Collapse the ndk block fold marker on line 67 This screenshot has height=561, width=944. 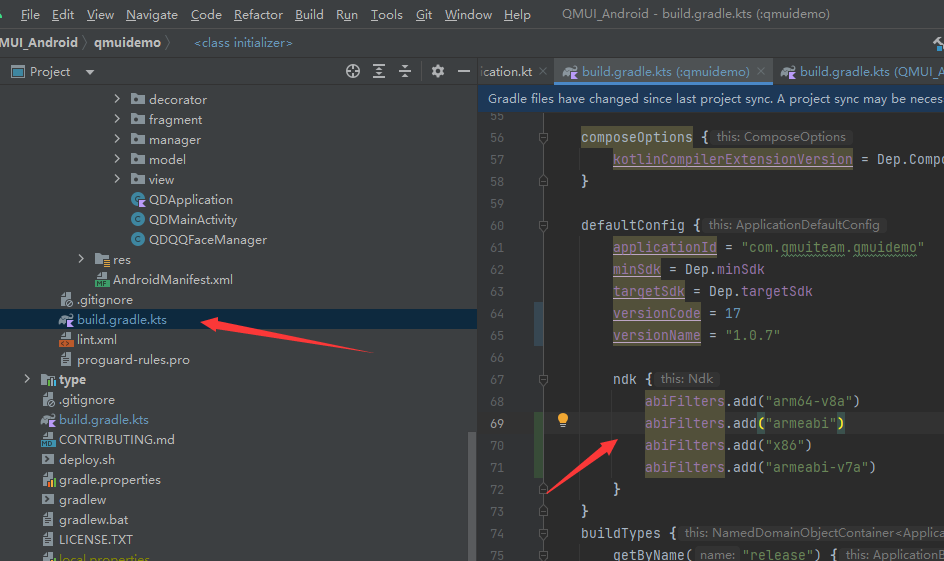click(x=543, y=380)
